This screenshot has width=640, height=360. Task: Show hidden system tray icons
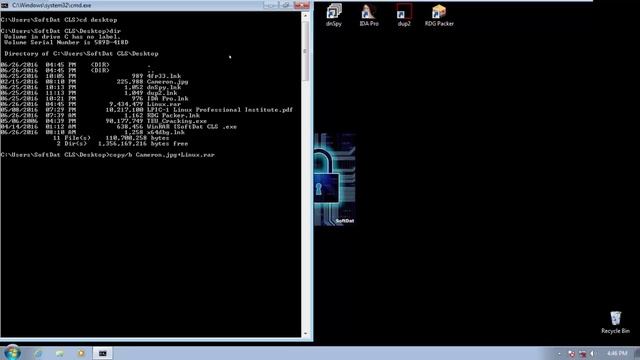pyautogui.click(x=559, y=353)
